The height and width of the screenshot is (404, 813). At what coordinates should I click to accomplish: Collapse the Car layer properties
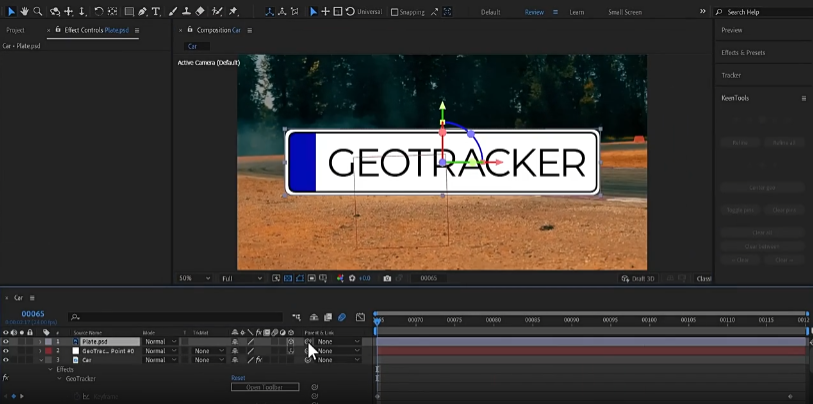pyautogui.click(x=40, y=360)
